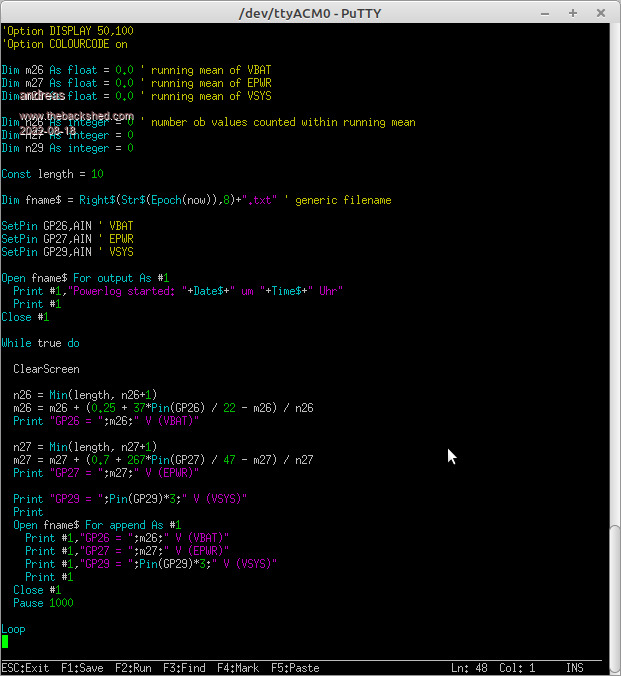This screenshot has width=621, height=676.
Task: Click the green text cursor block
Action: [x=5, y=642]
